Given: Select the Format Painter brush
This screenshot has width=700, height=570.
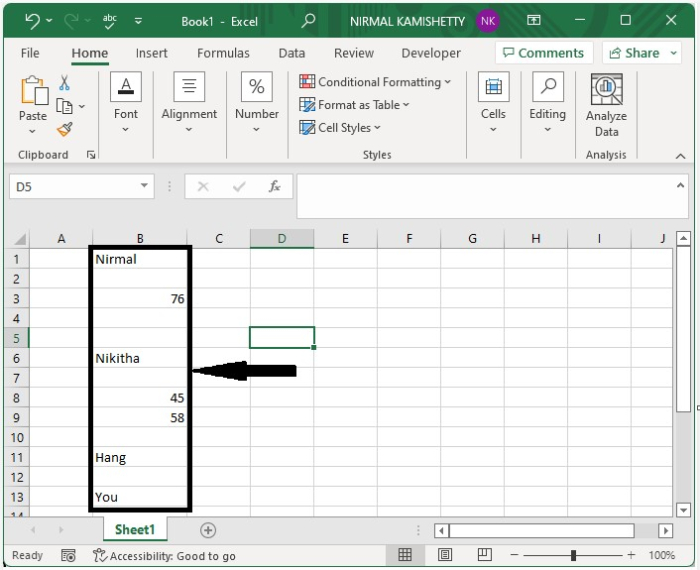Looking at the screenshot, I should [65, 129].
